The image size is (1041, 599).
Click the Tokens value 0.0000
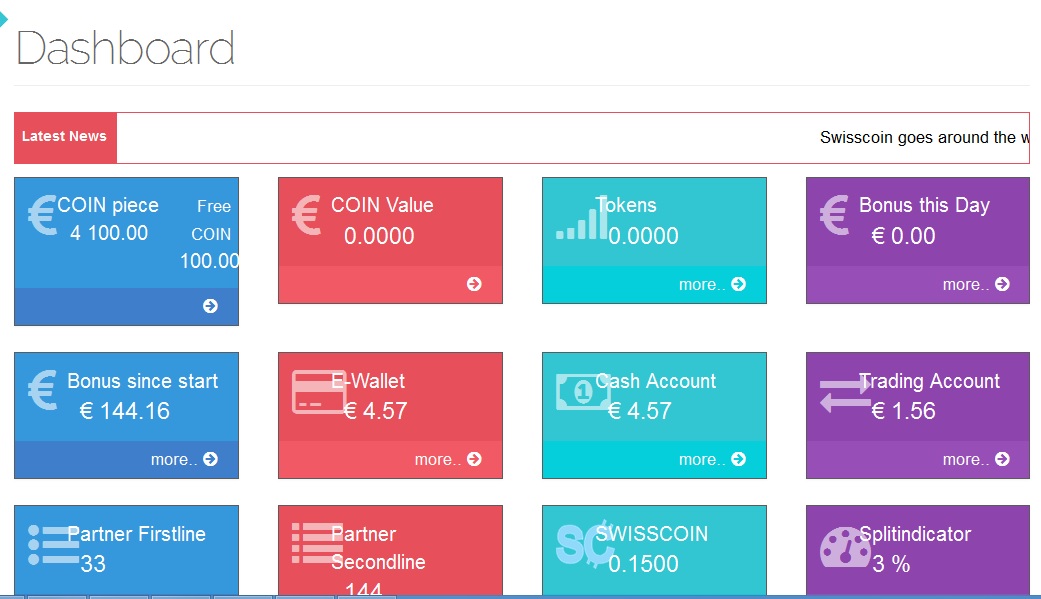pos(643,236)
